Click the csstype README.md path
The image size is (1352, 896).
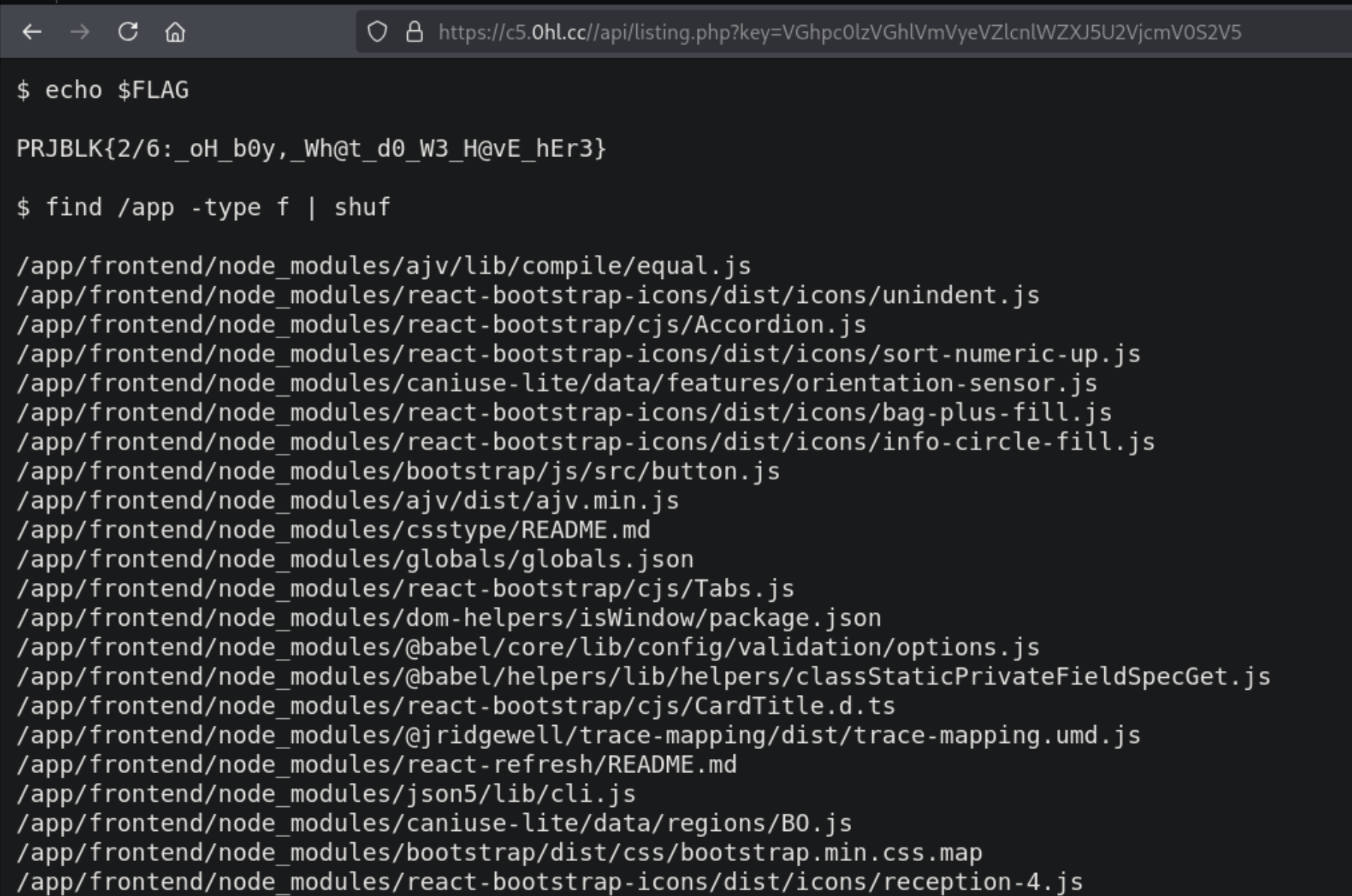(333, 530)
